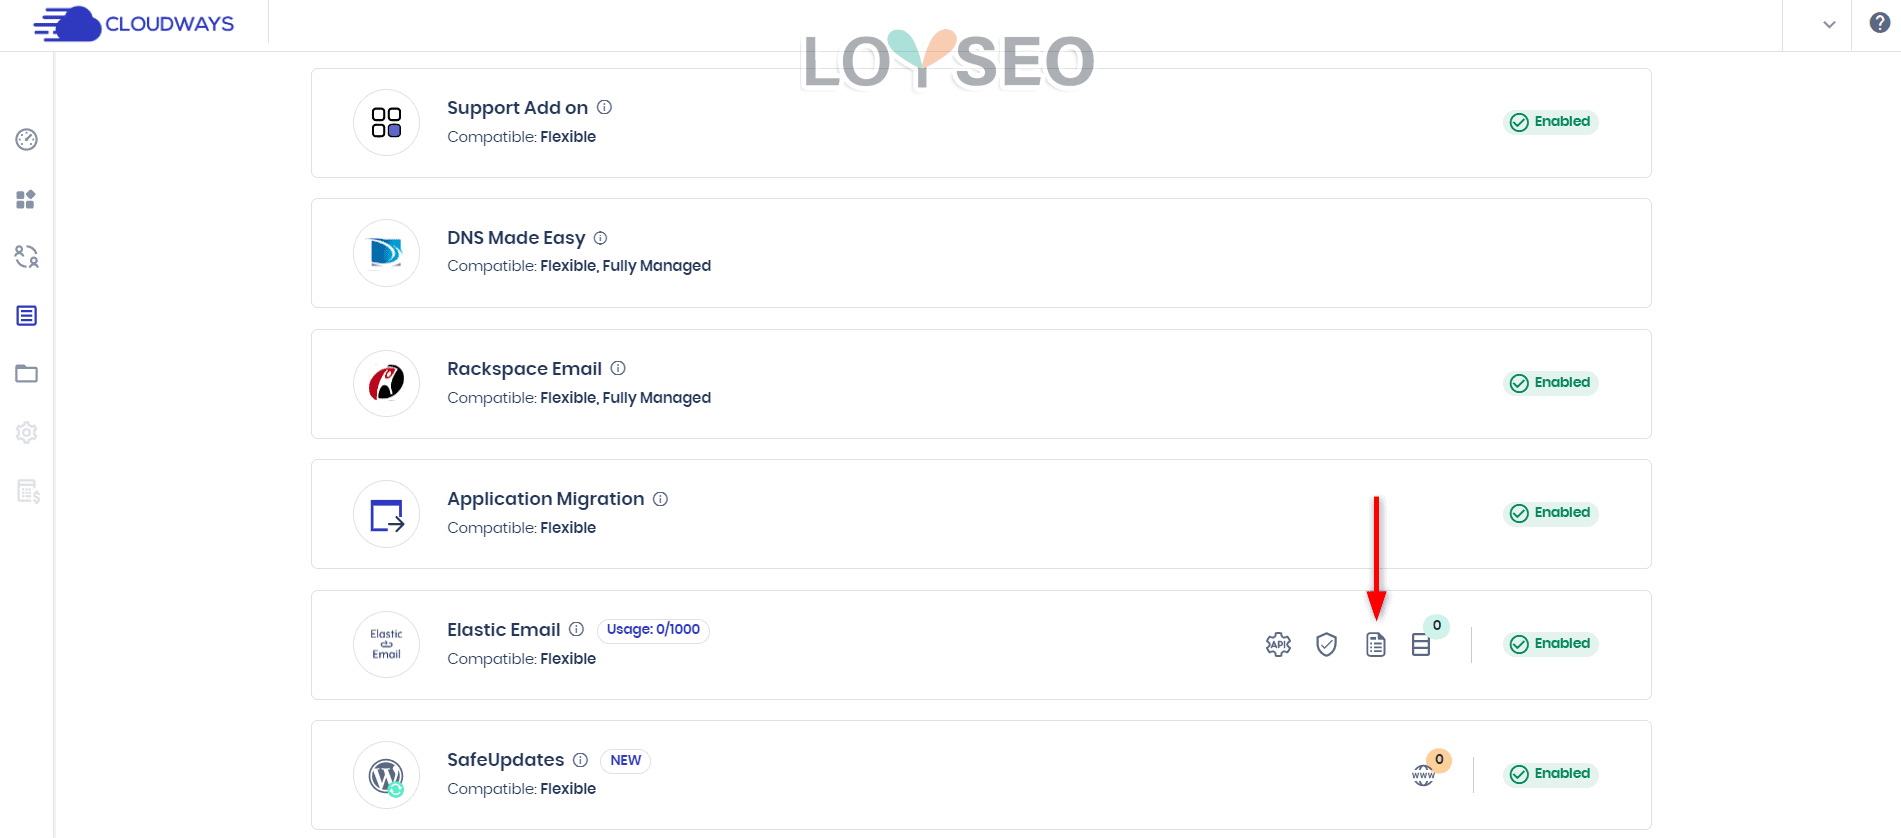
Task: Select the DNS Made Easy title
Action: coord(516,238)
